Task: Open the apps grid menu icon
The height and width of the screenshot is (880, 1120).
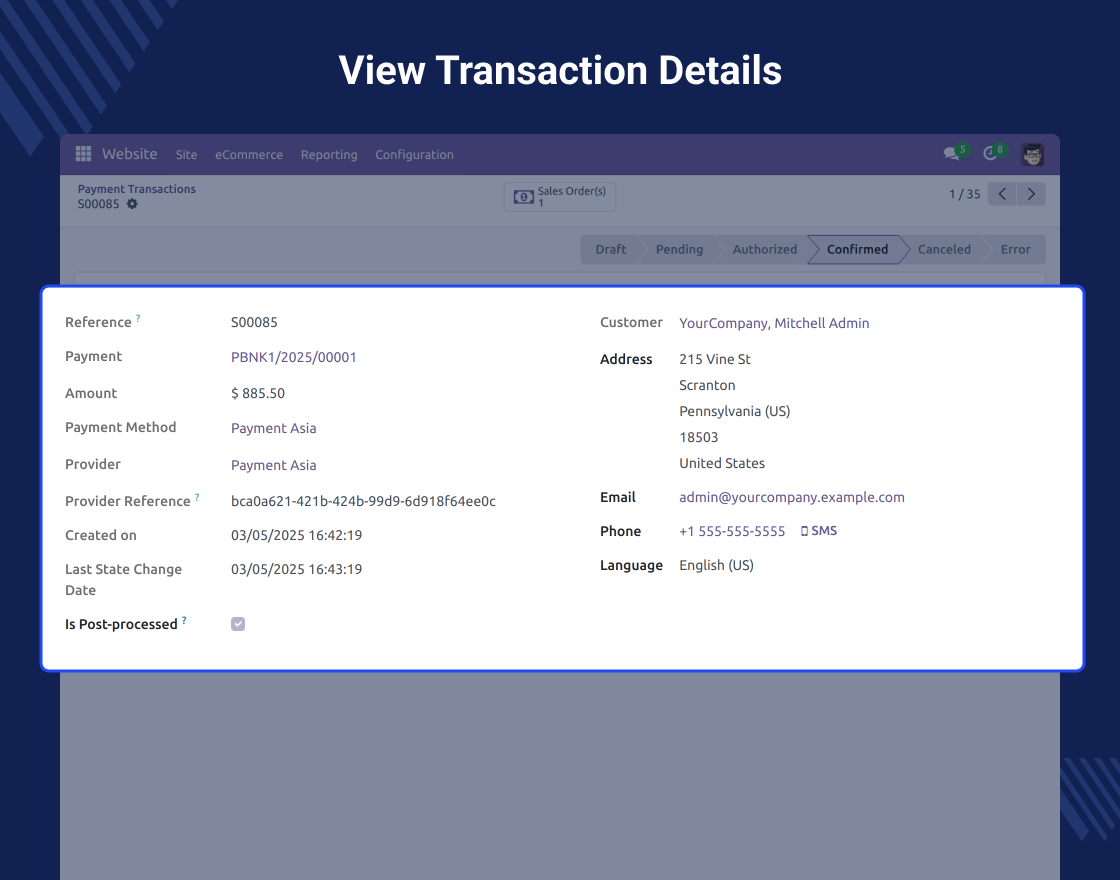Action: tap(83, 154)
